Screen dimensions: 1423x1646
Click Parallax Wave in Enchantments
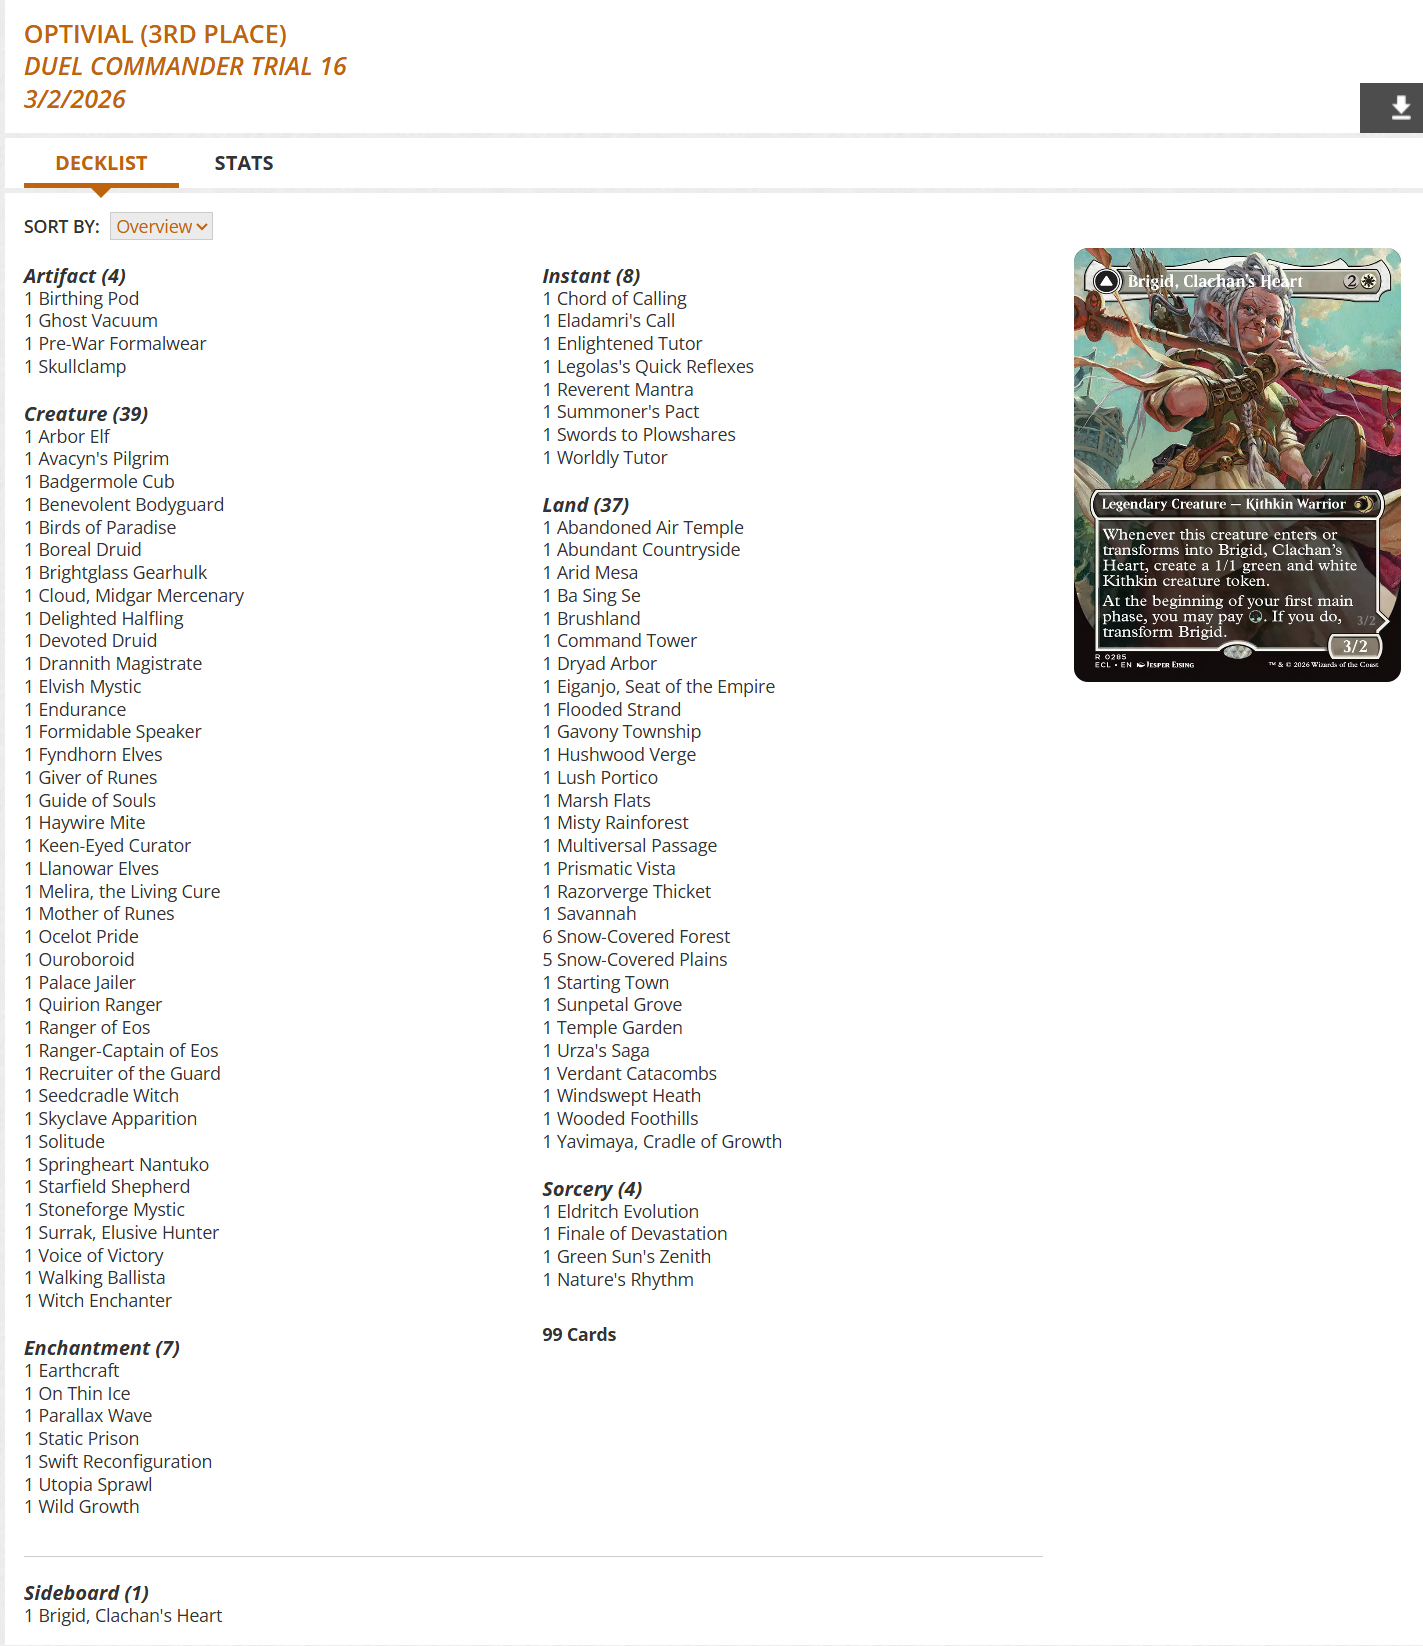[95, 1415]
